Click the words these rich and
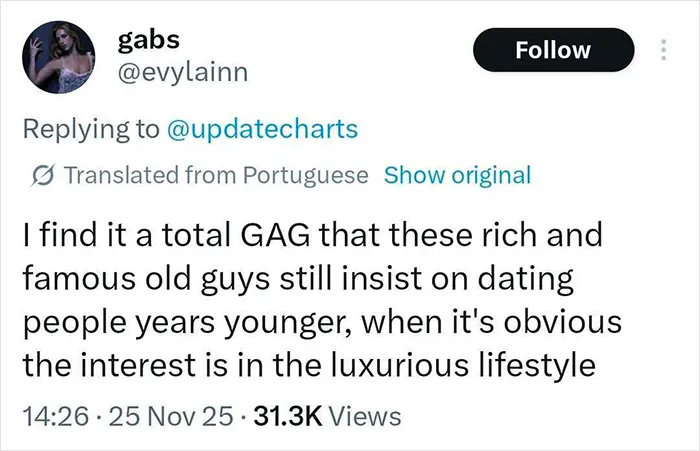700x451 pixels. point(496,235)
